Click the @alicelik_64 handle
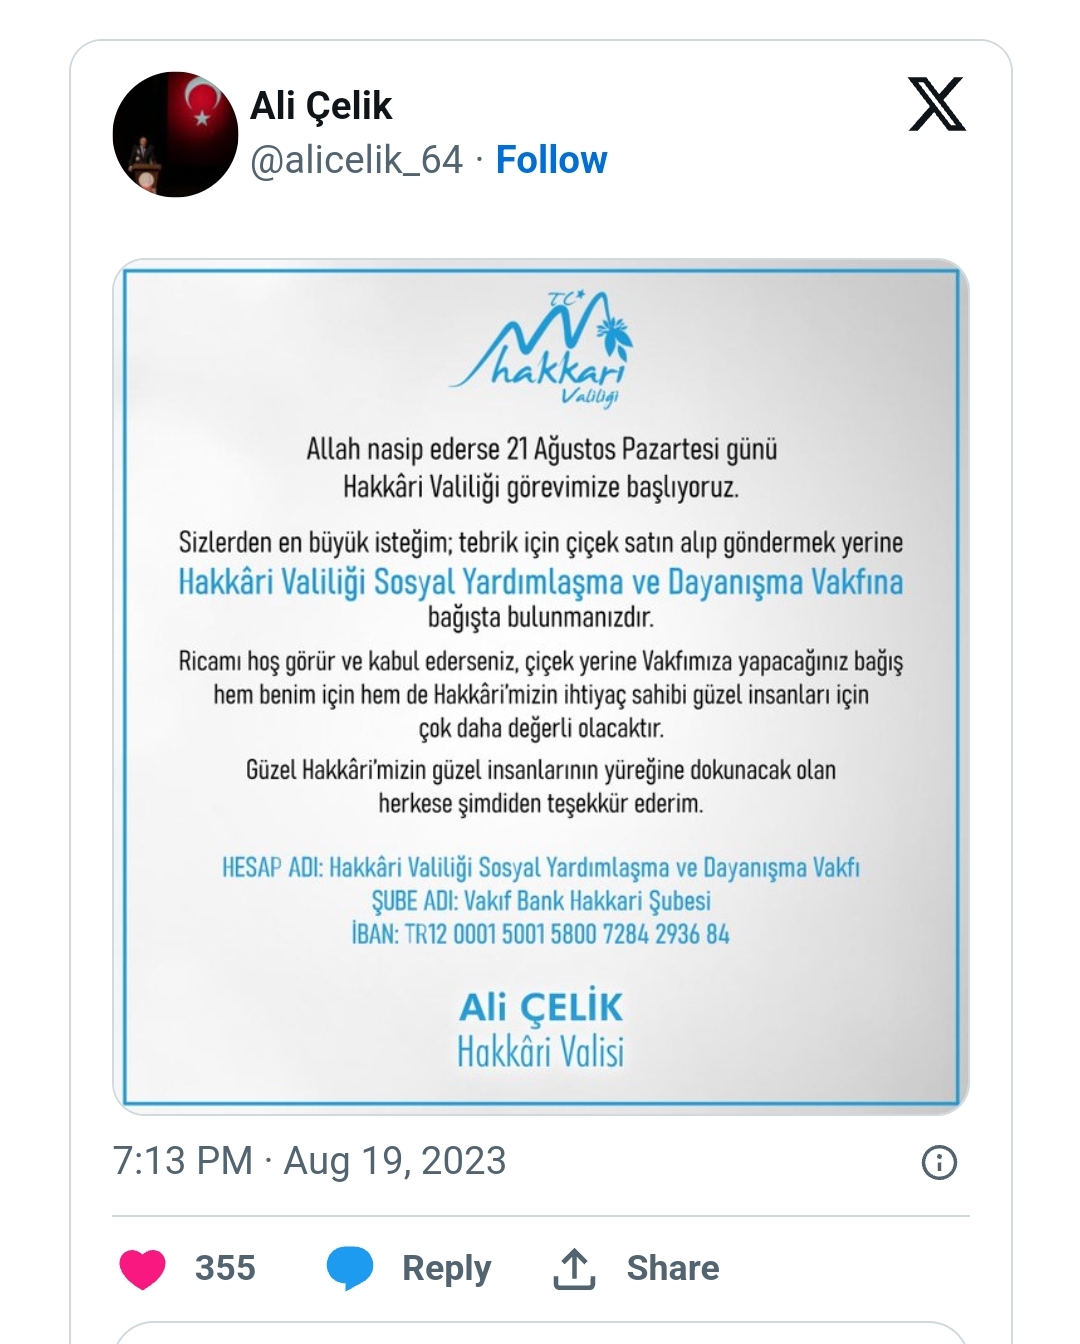1080x1344 pixels. 357,160
